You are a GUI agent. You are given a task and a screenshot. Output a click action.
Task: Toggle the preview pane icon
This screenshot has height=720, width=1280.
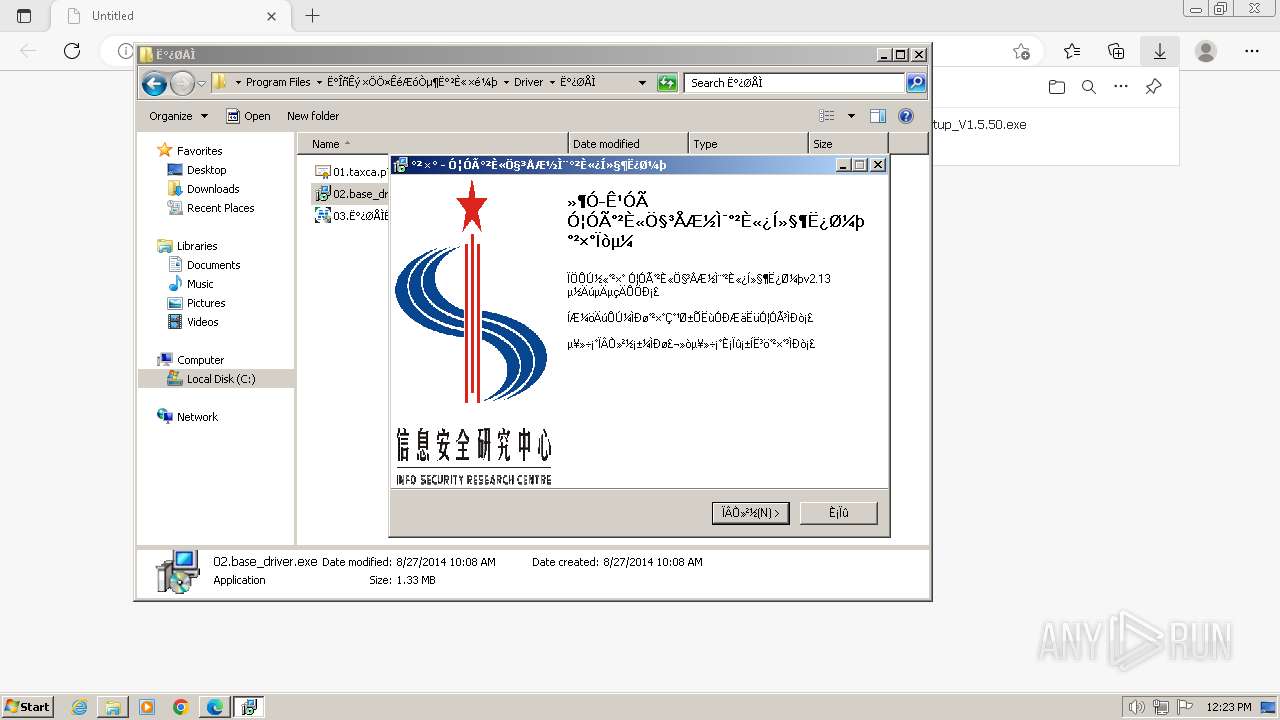pyautogui.click(x=877, y=116)
